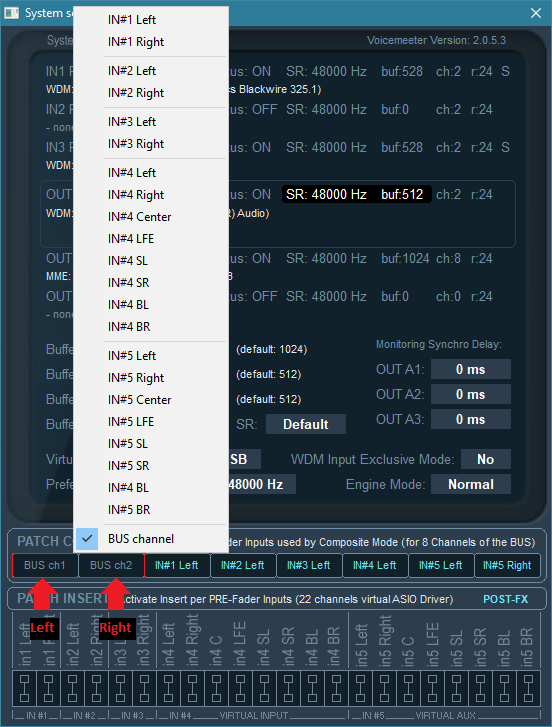Toggle the in4 C insert switch

(216, 689)
